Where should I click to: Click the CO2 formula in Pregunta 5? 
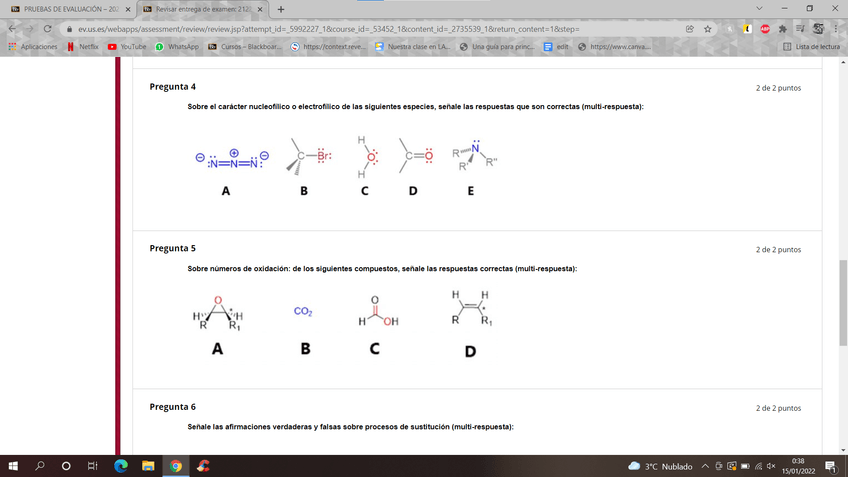click(303, 311)
